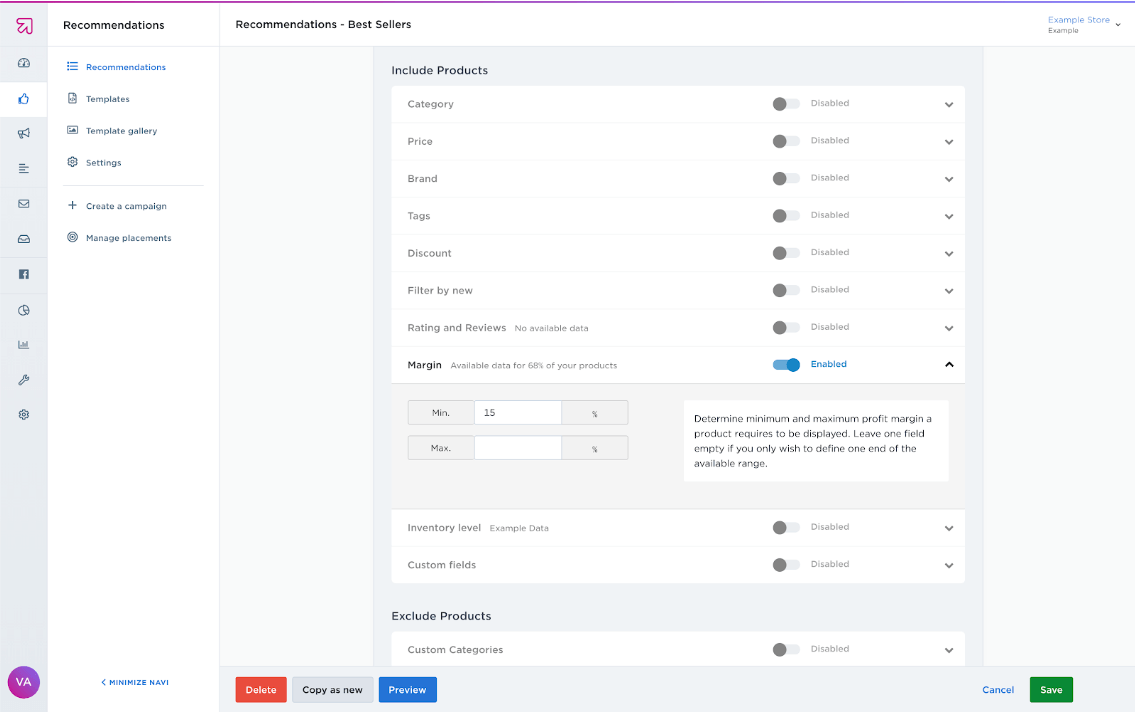Click the VA user avatar

(24, 682)
